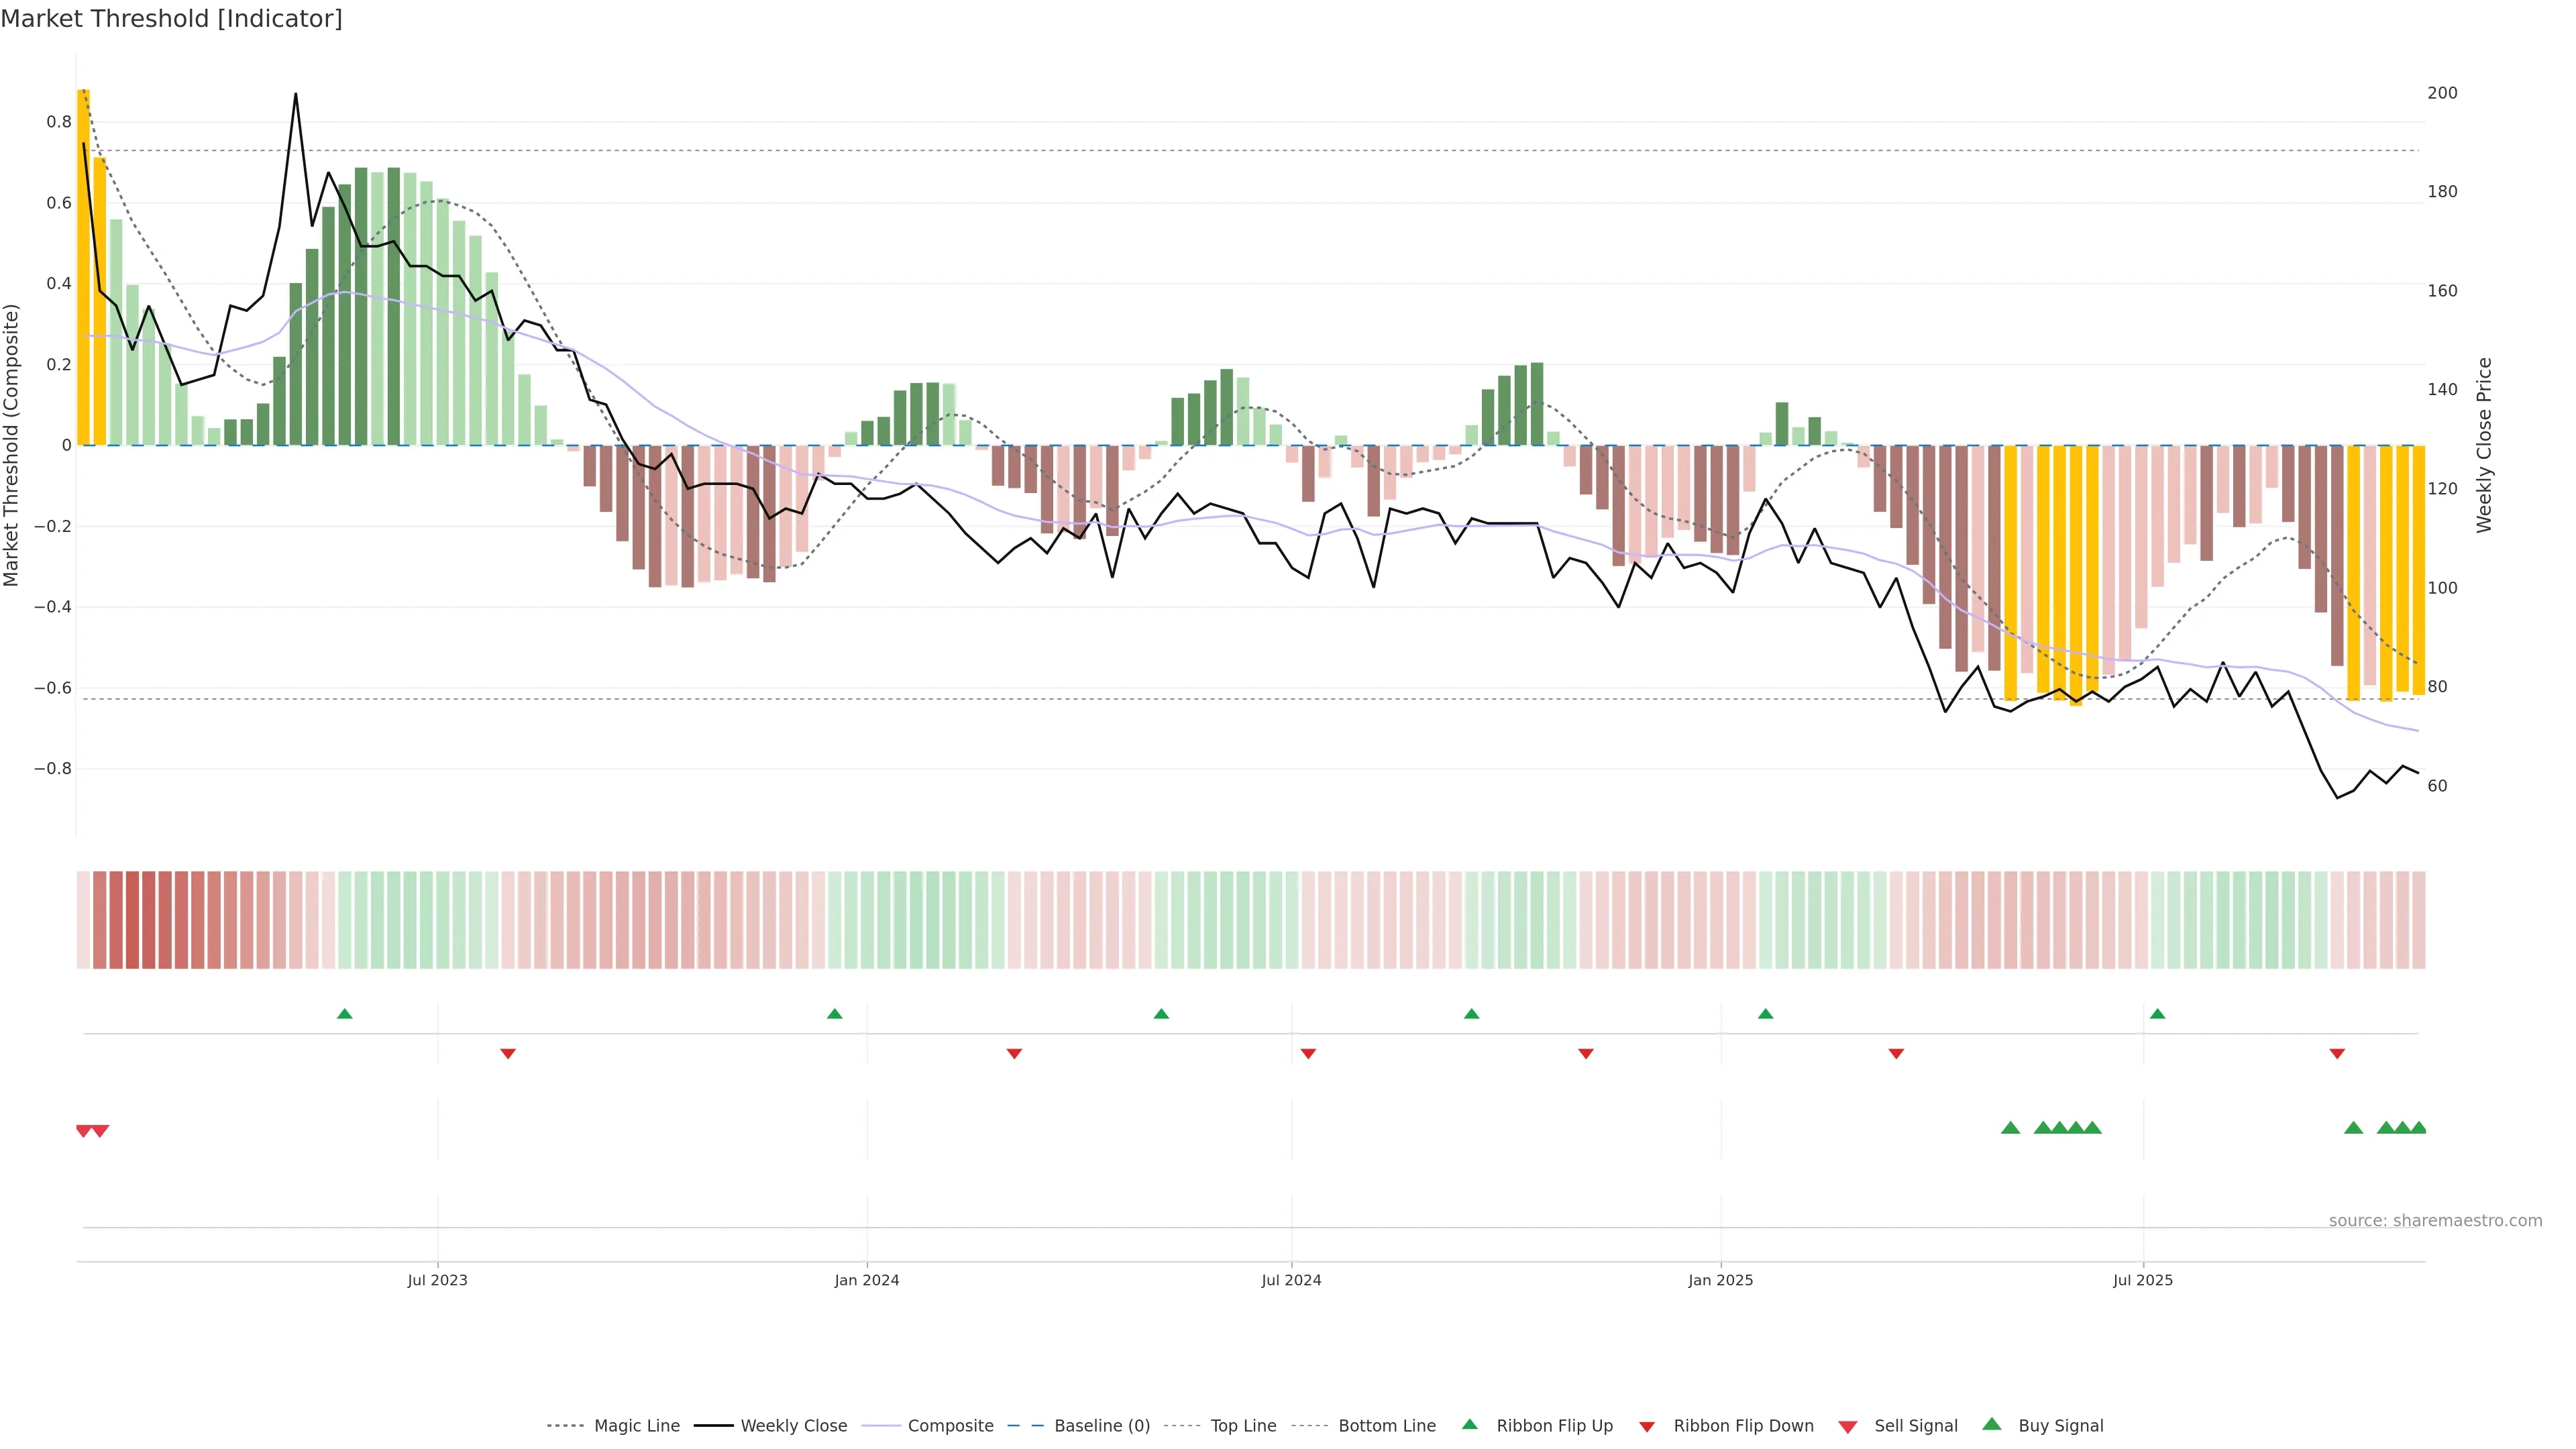Click Top Line legend item
The height and width of the screenshot is (1449, 2576).
[1243, 1426]
